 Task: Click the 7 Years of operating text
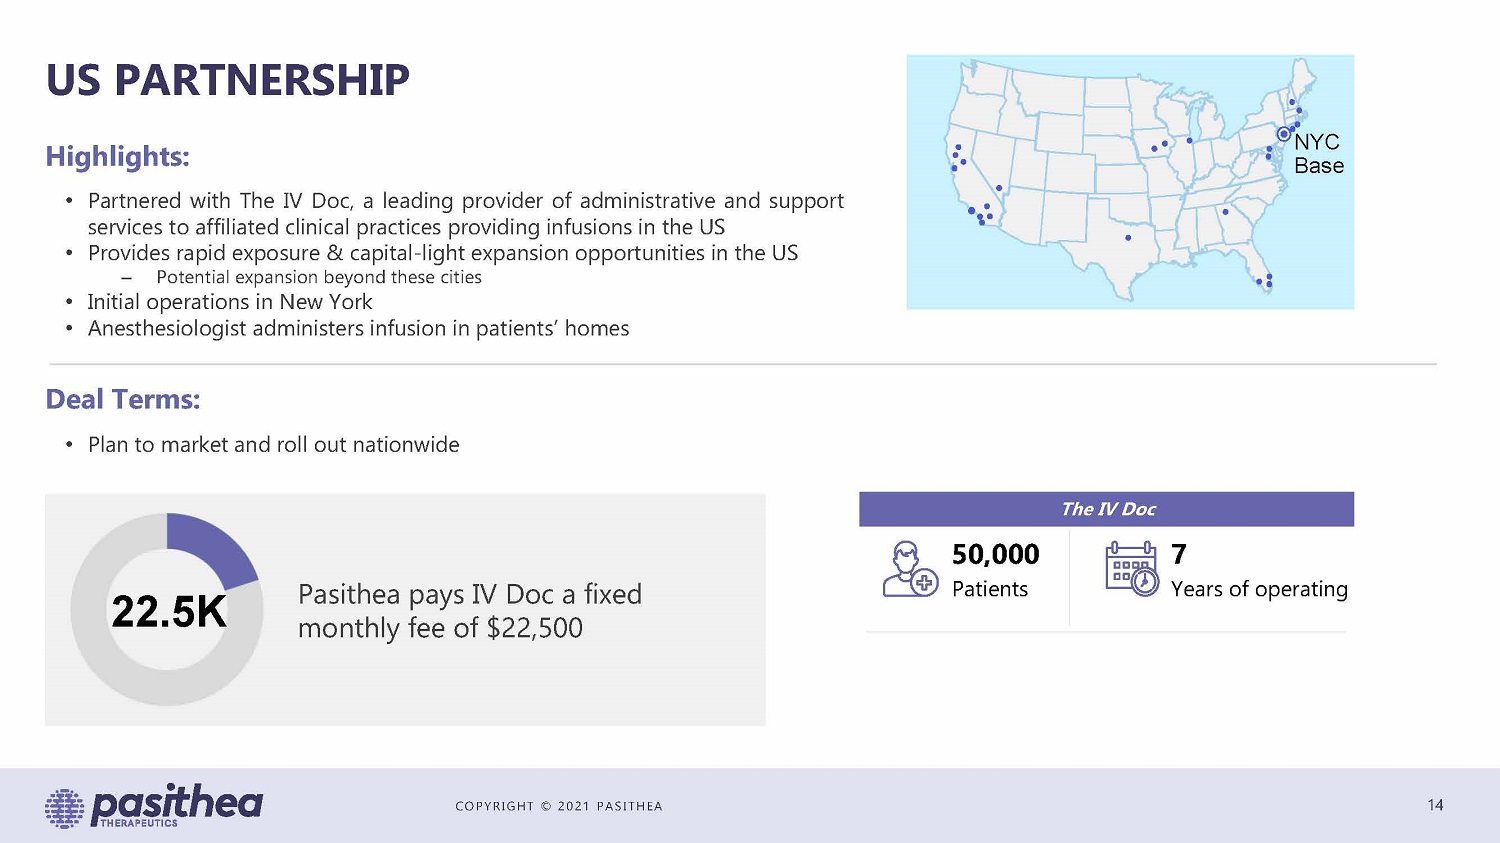pos(1258,571)
